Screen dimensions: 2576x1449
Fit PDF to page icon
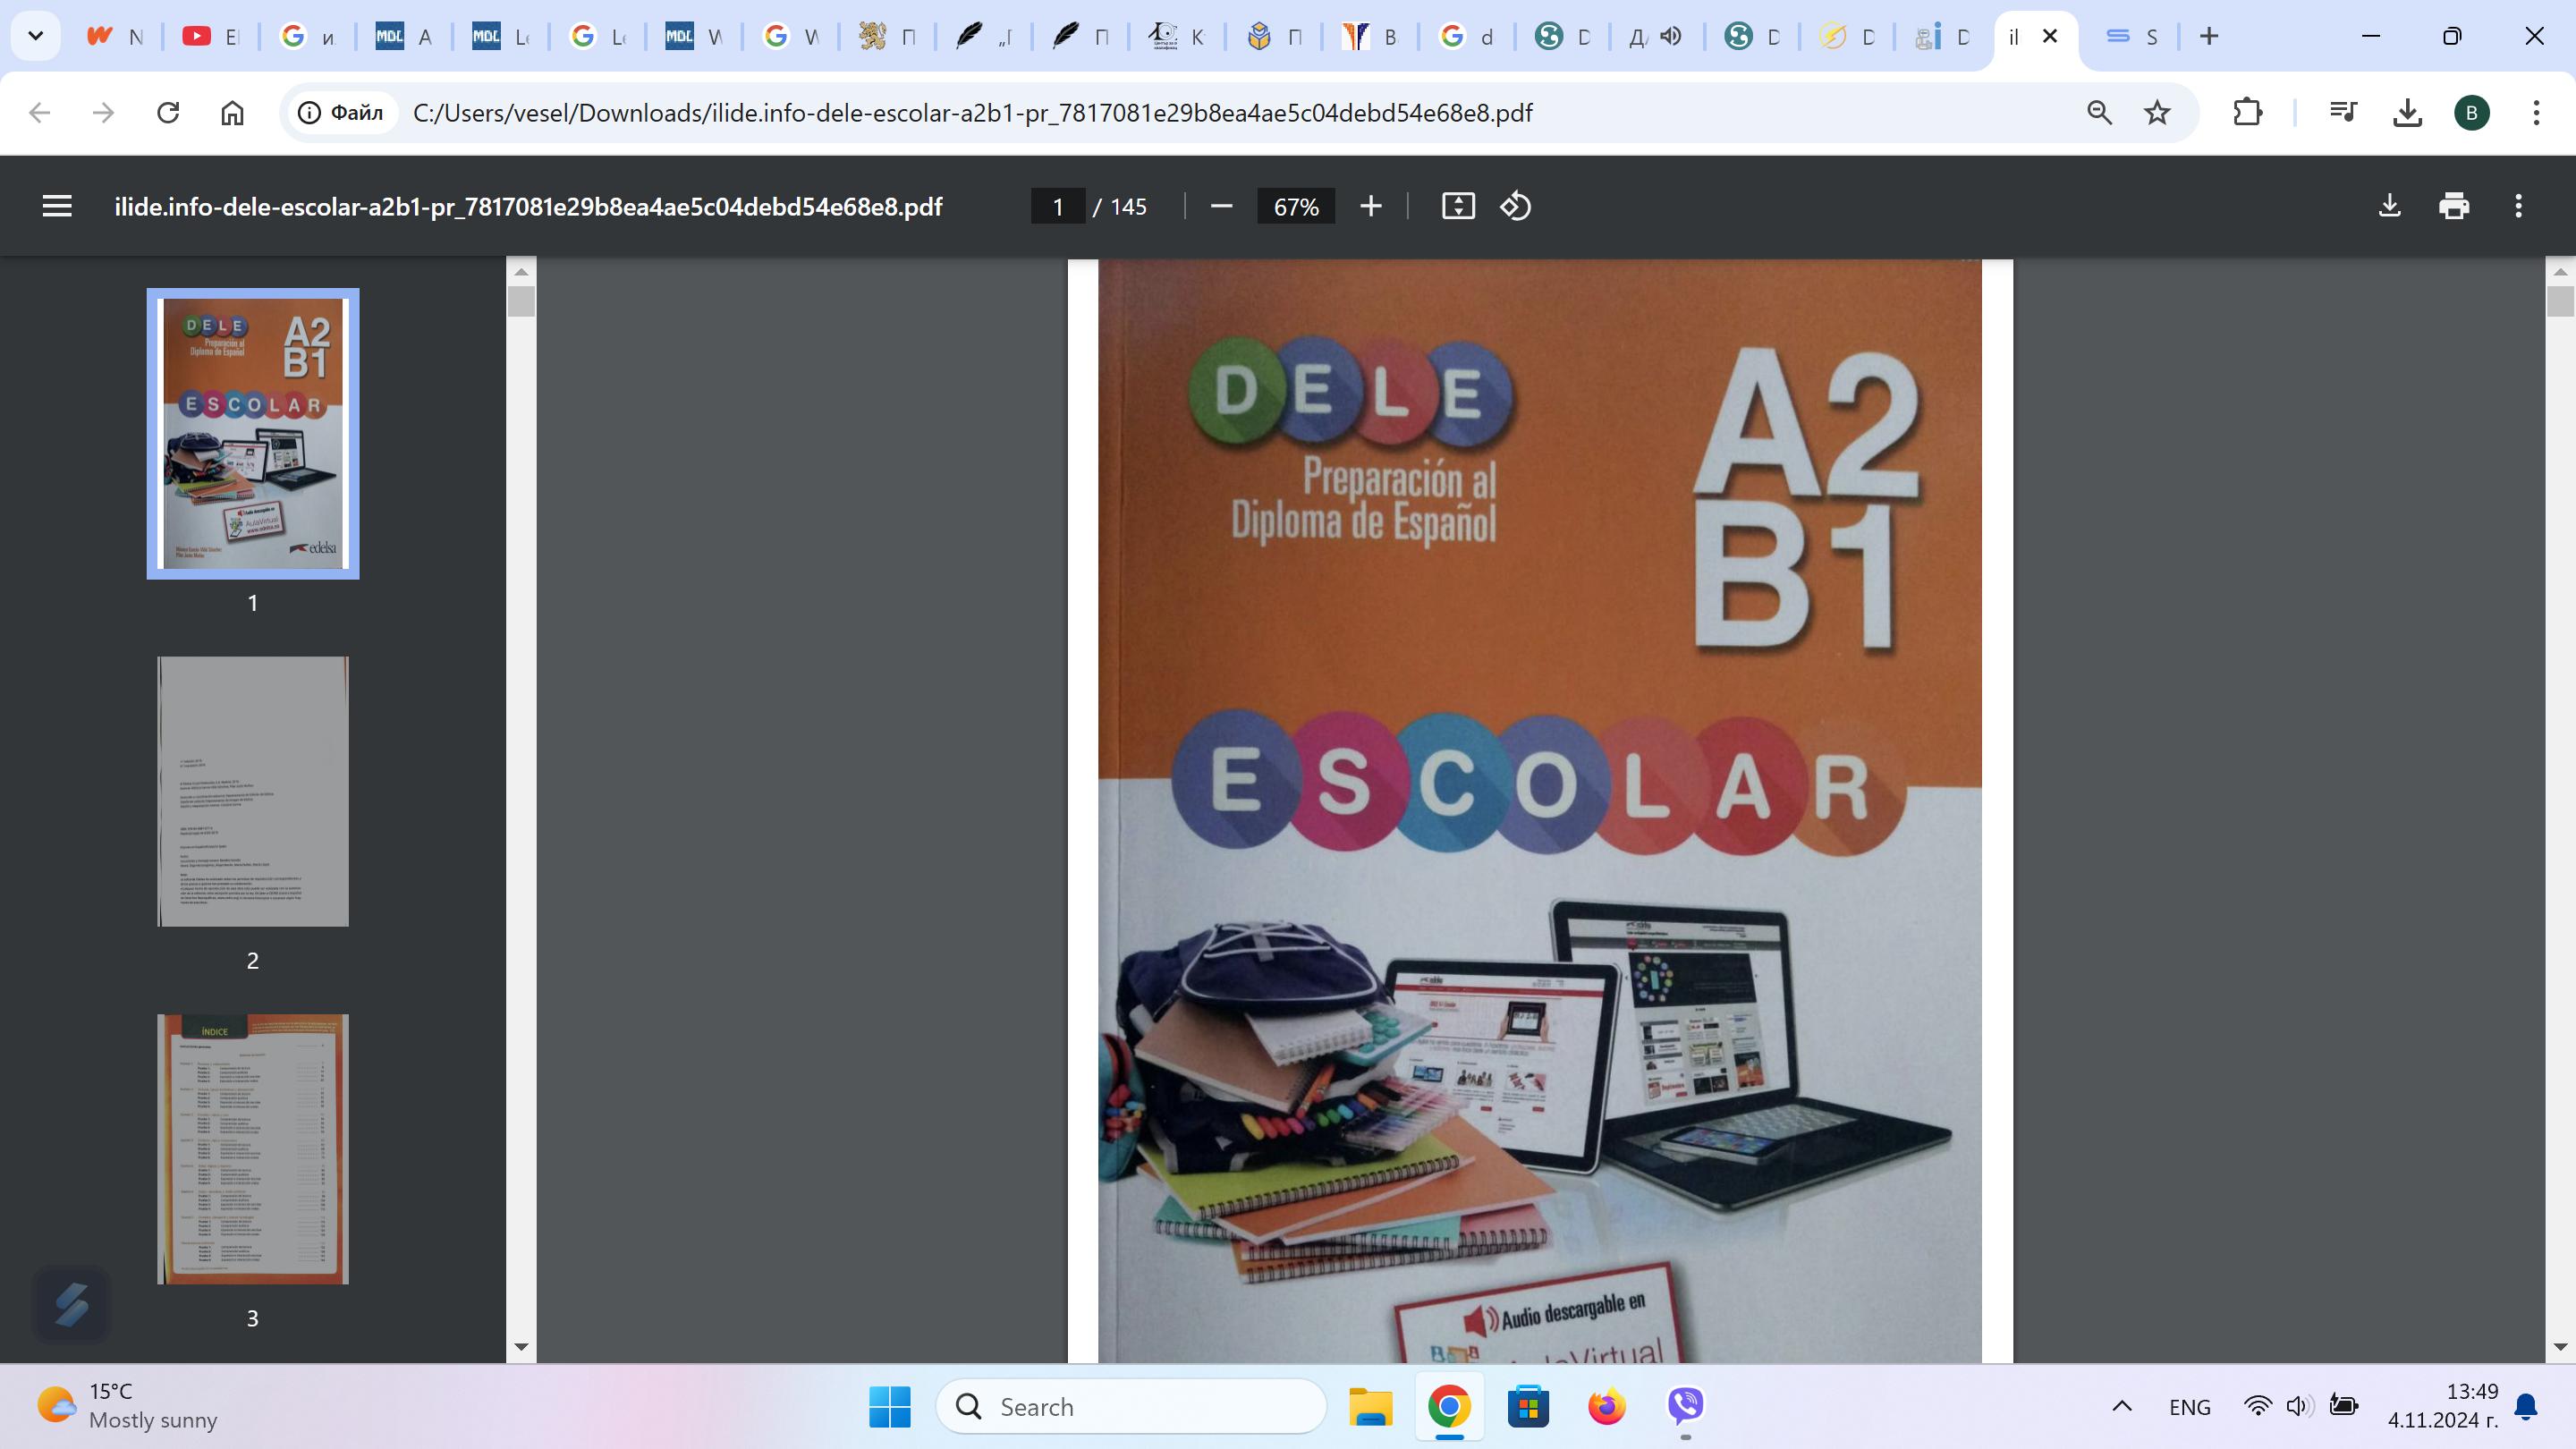coord(1458,207)
